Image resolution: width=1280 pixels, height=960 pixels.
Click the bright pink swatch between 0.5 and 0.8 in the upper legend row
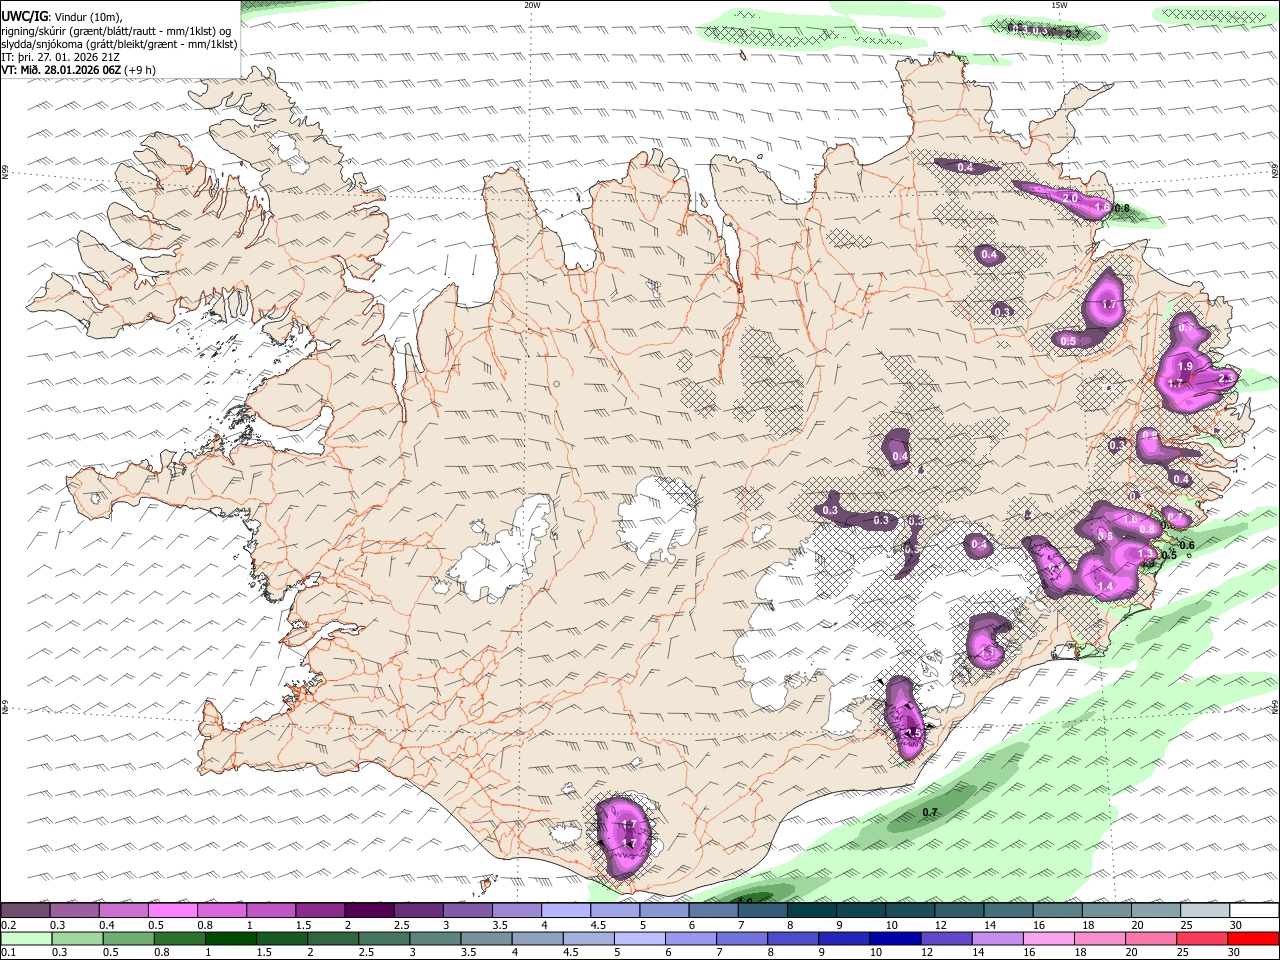coord(172,910)
